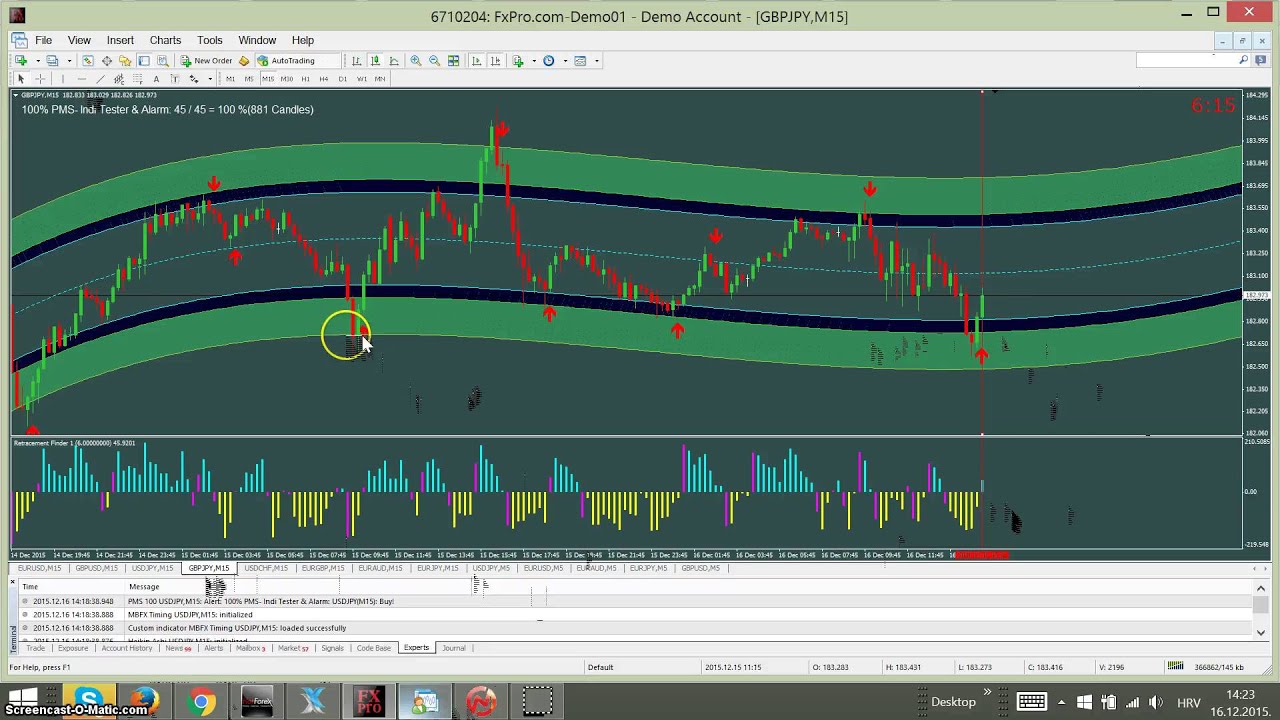The height and width of the screenshot is (720, 1280).
Task: Select the equidistant channel tool
Action: coord(119,79)
